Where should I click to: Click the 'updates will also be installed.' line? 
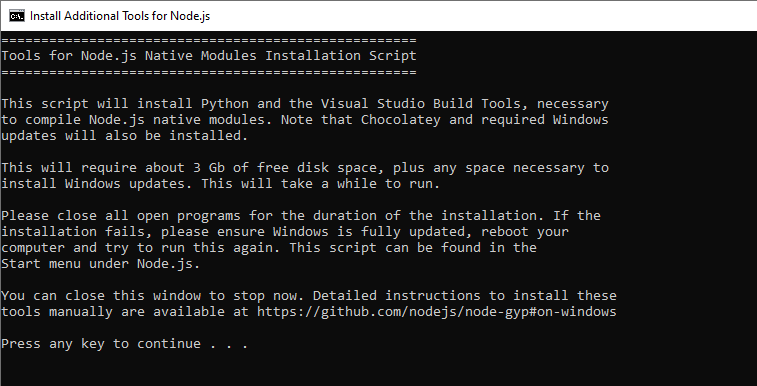pyautogui.click(x=125, y=136)
